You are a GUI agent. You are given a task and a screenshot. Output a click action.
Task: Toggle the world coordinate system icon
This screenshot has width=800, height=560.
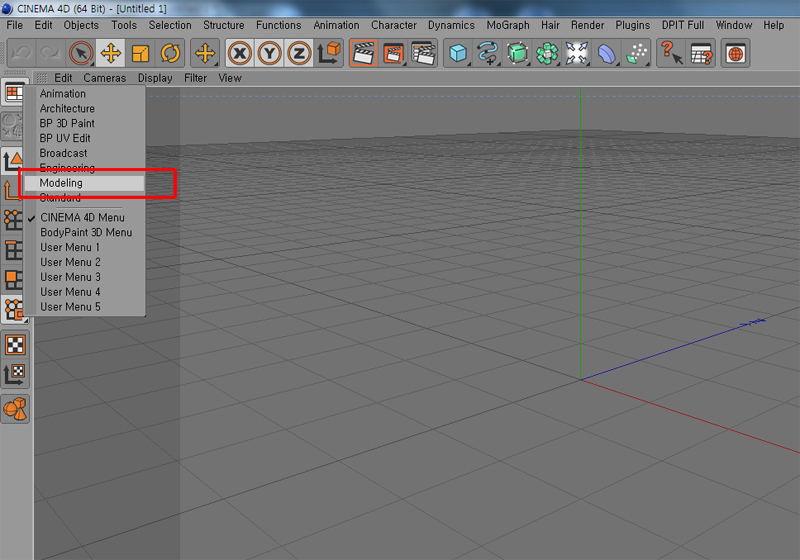[329, 53]
